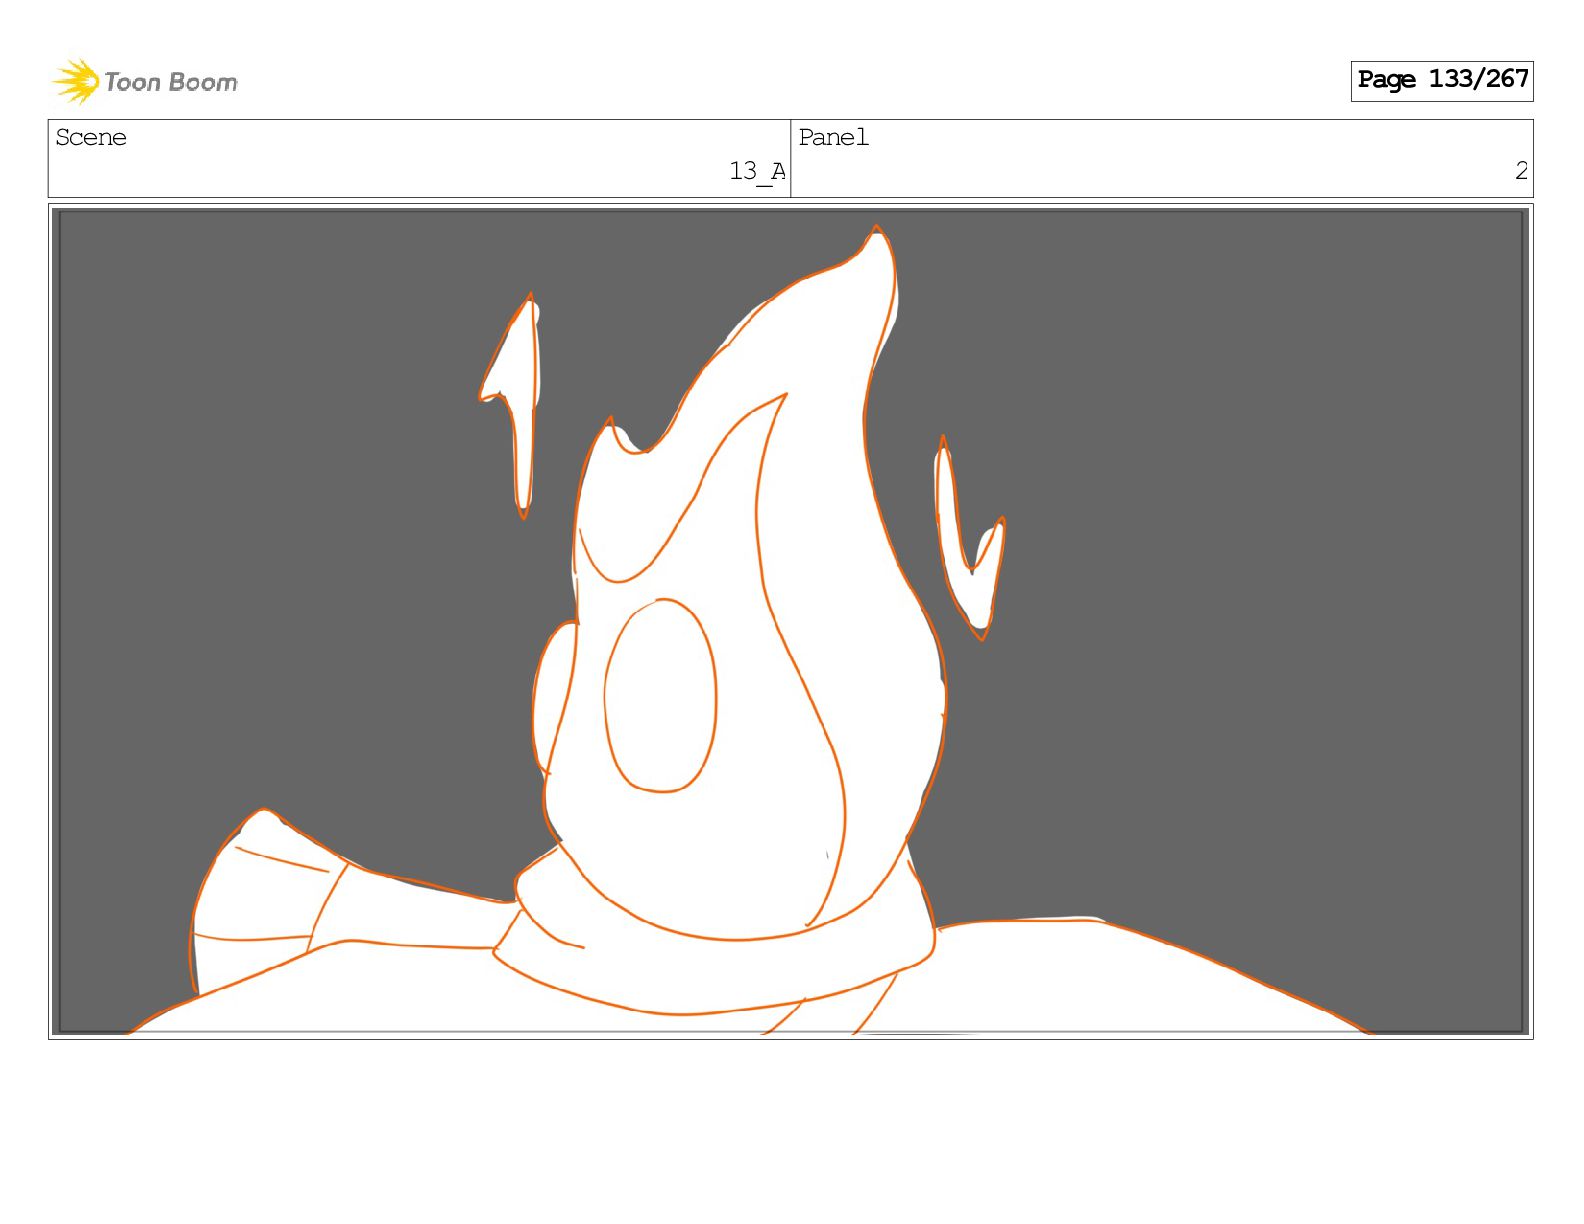This screenshot has width=1584, height=1224.
Task: Click the Scene label text
Action: click(91, 137)
